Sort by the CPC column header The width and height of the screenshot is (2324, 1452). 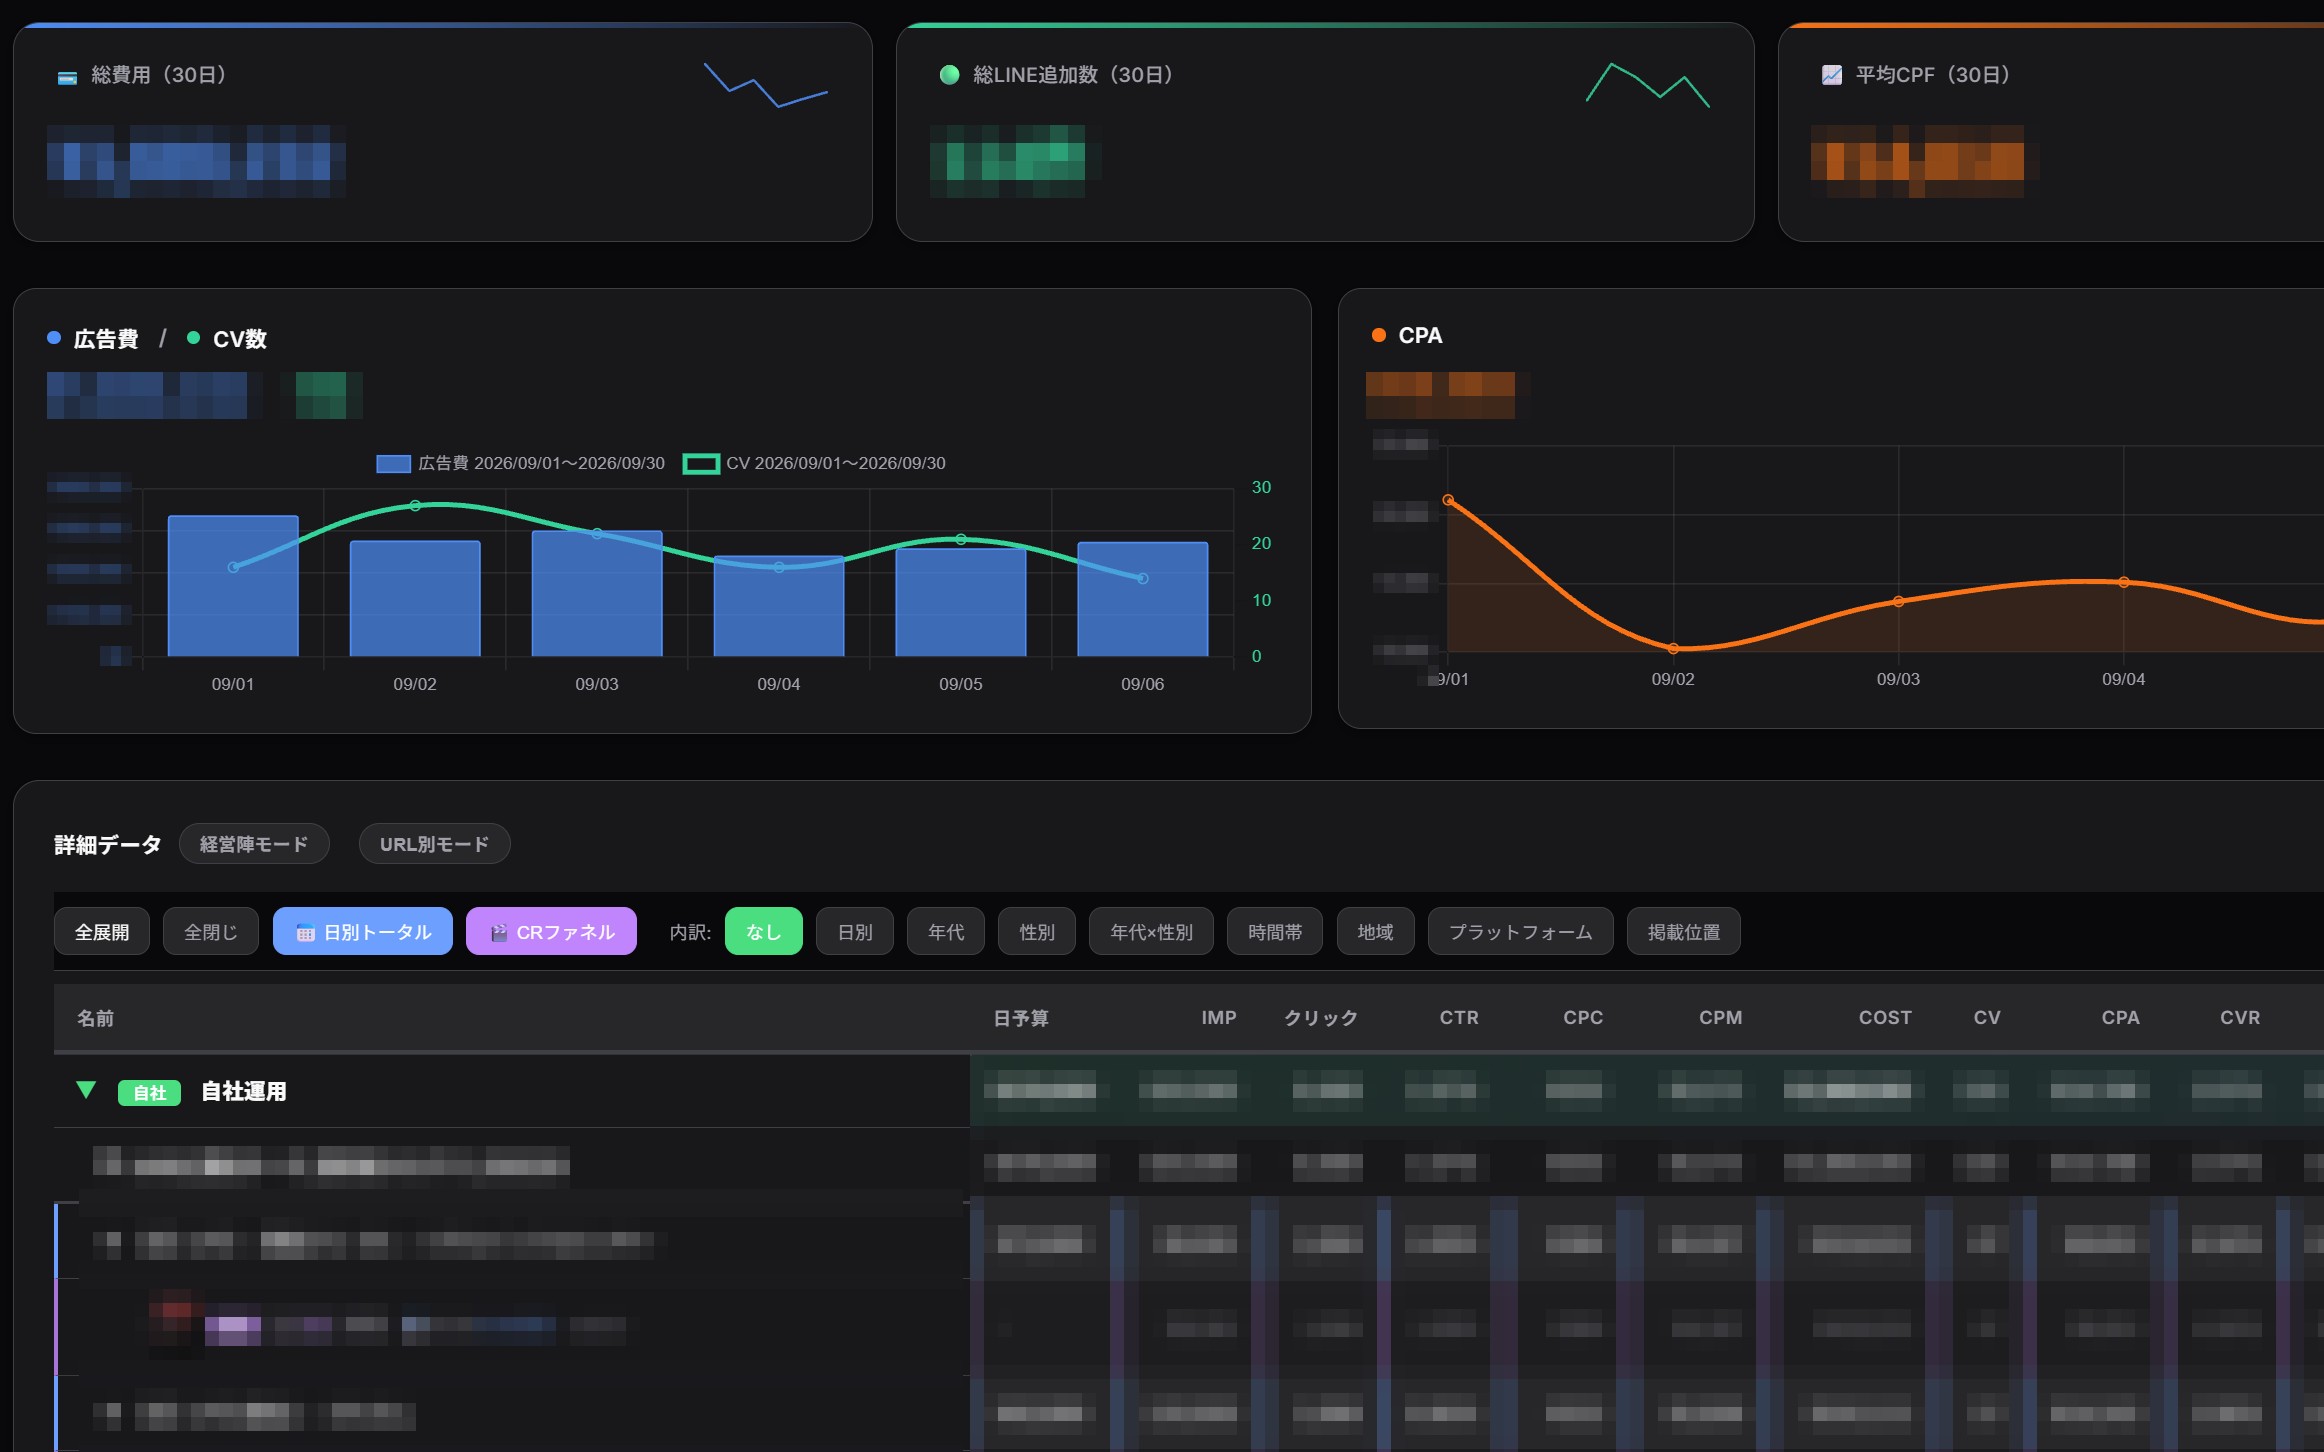click(x=1583, y=1018)
